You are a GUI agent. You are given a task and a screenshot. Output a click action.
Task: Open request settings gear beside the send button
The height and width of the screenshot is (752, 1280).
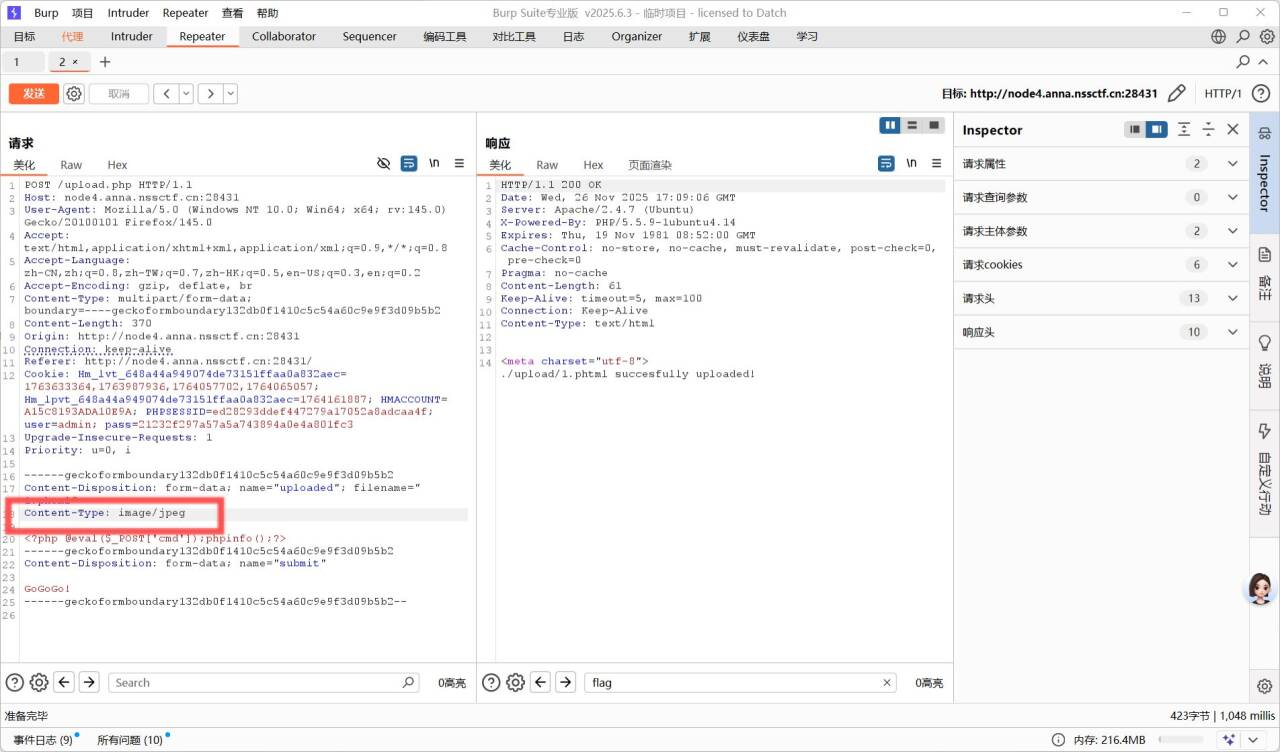74,93
